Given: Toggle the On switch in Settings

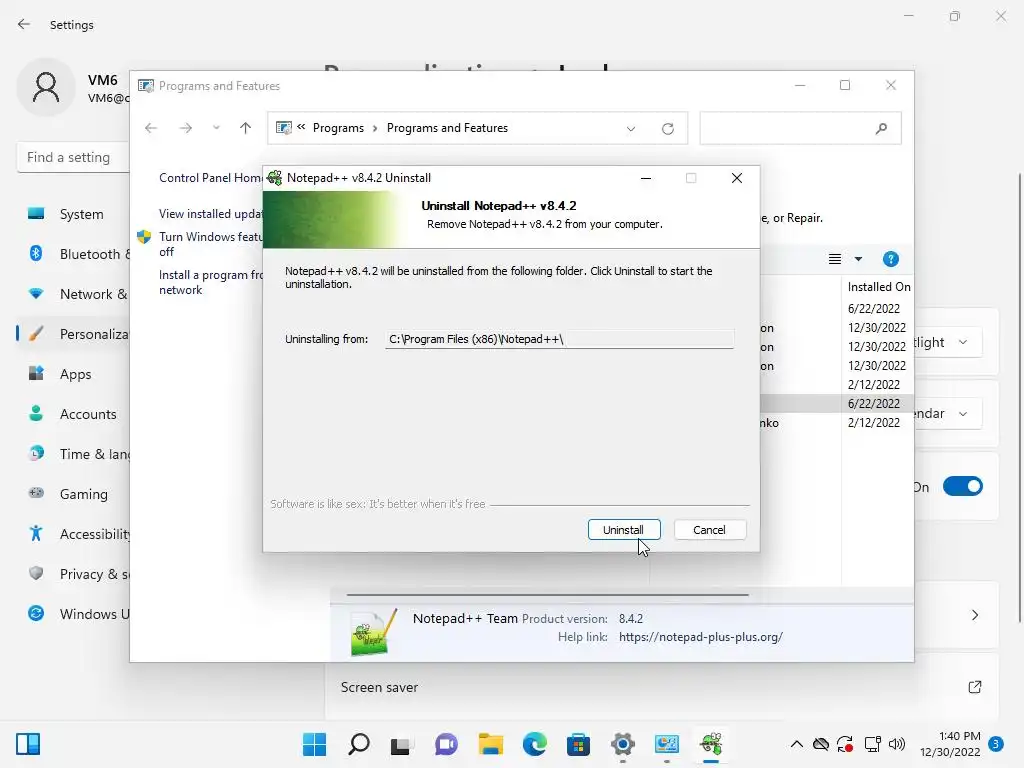Looking at the screenshot, I should pyautogui.click(x=963, y=487).
